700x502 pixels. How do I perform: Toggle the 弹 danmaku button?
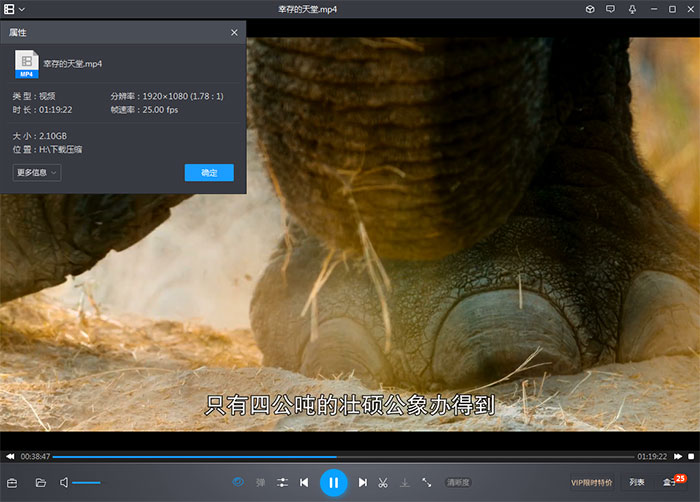tap(260, 483)
